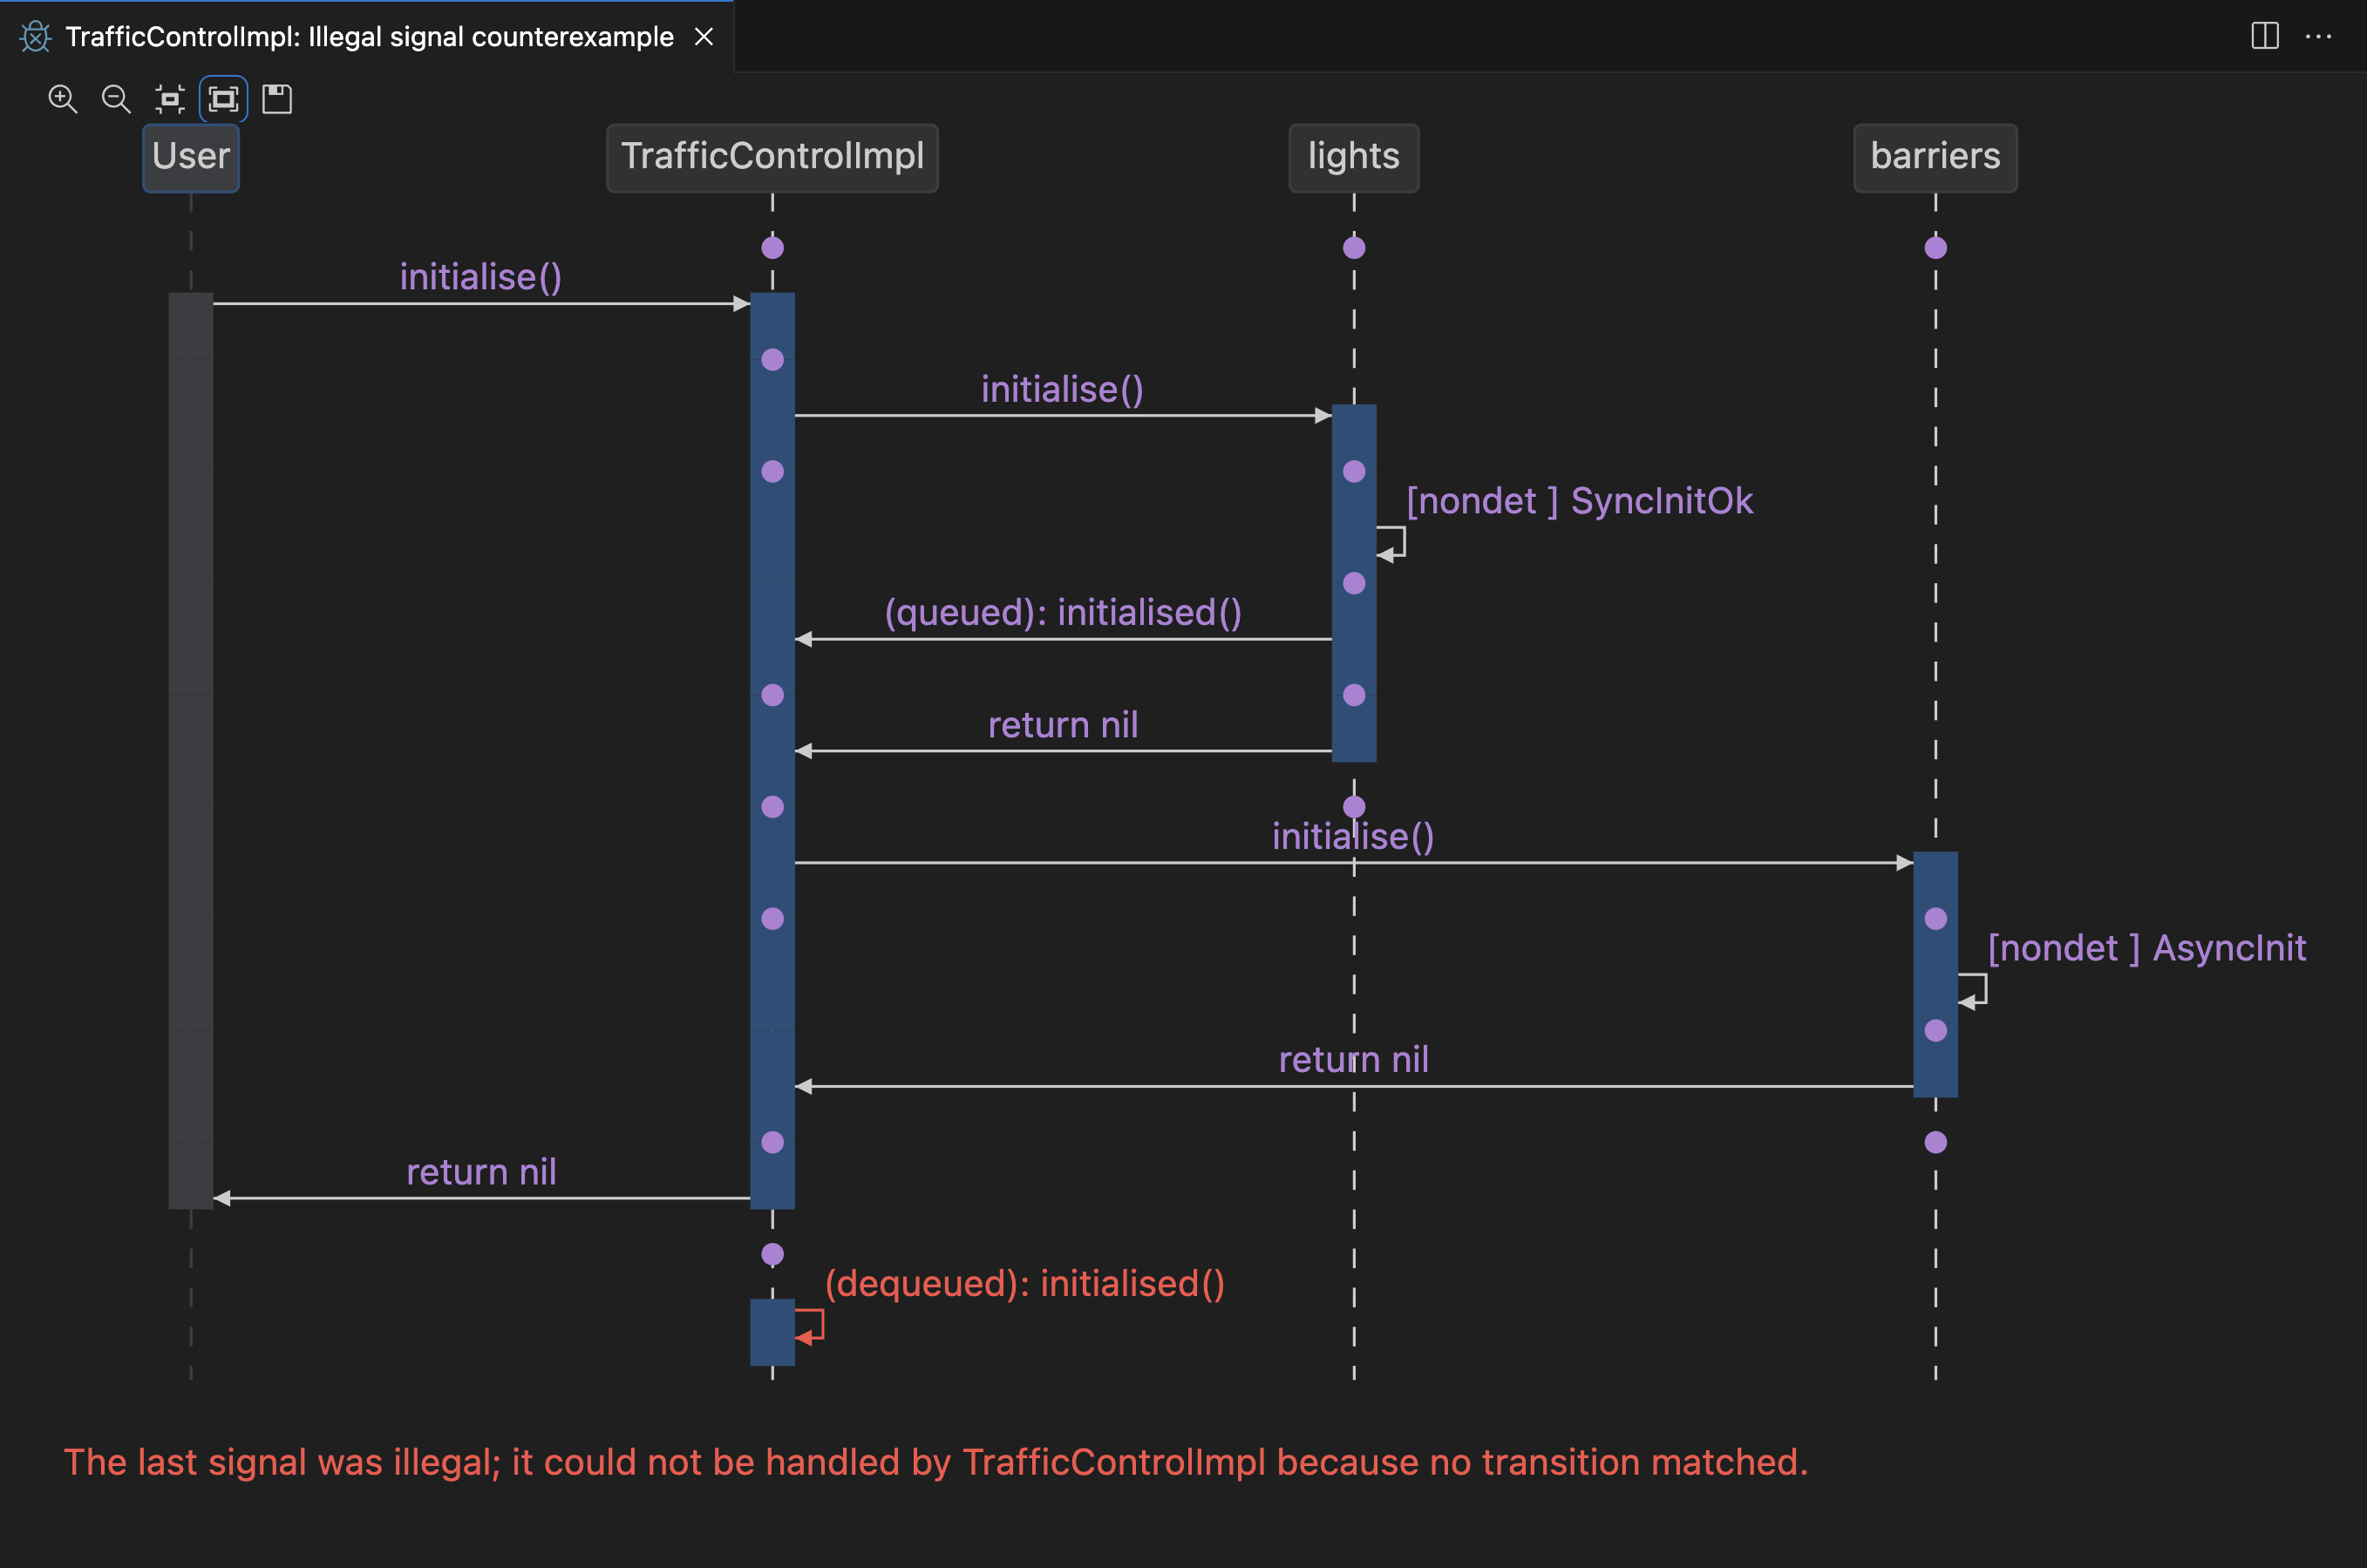
Task: Click the red (dequeued): initialised() message
Action: [1024, 1283]
